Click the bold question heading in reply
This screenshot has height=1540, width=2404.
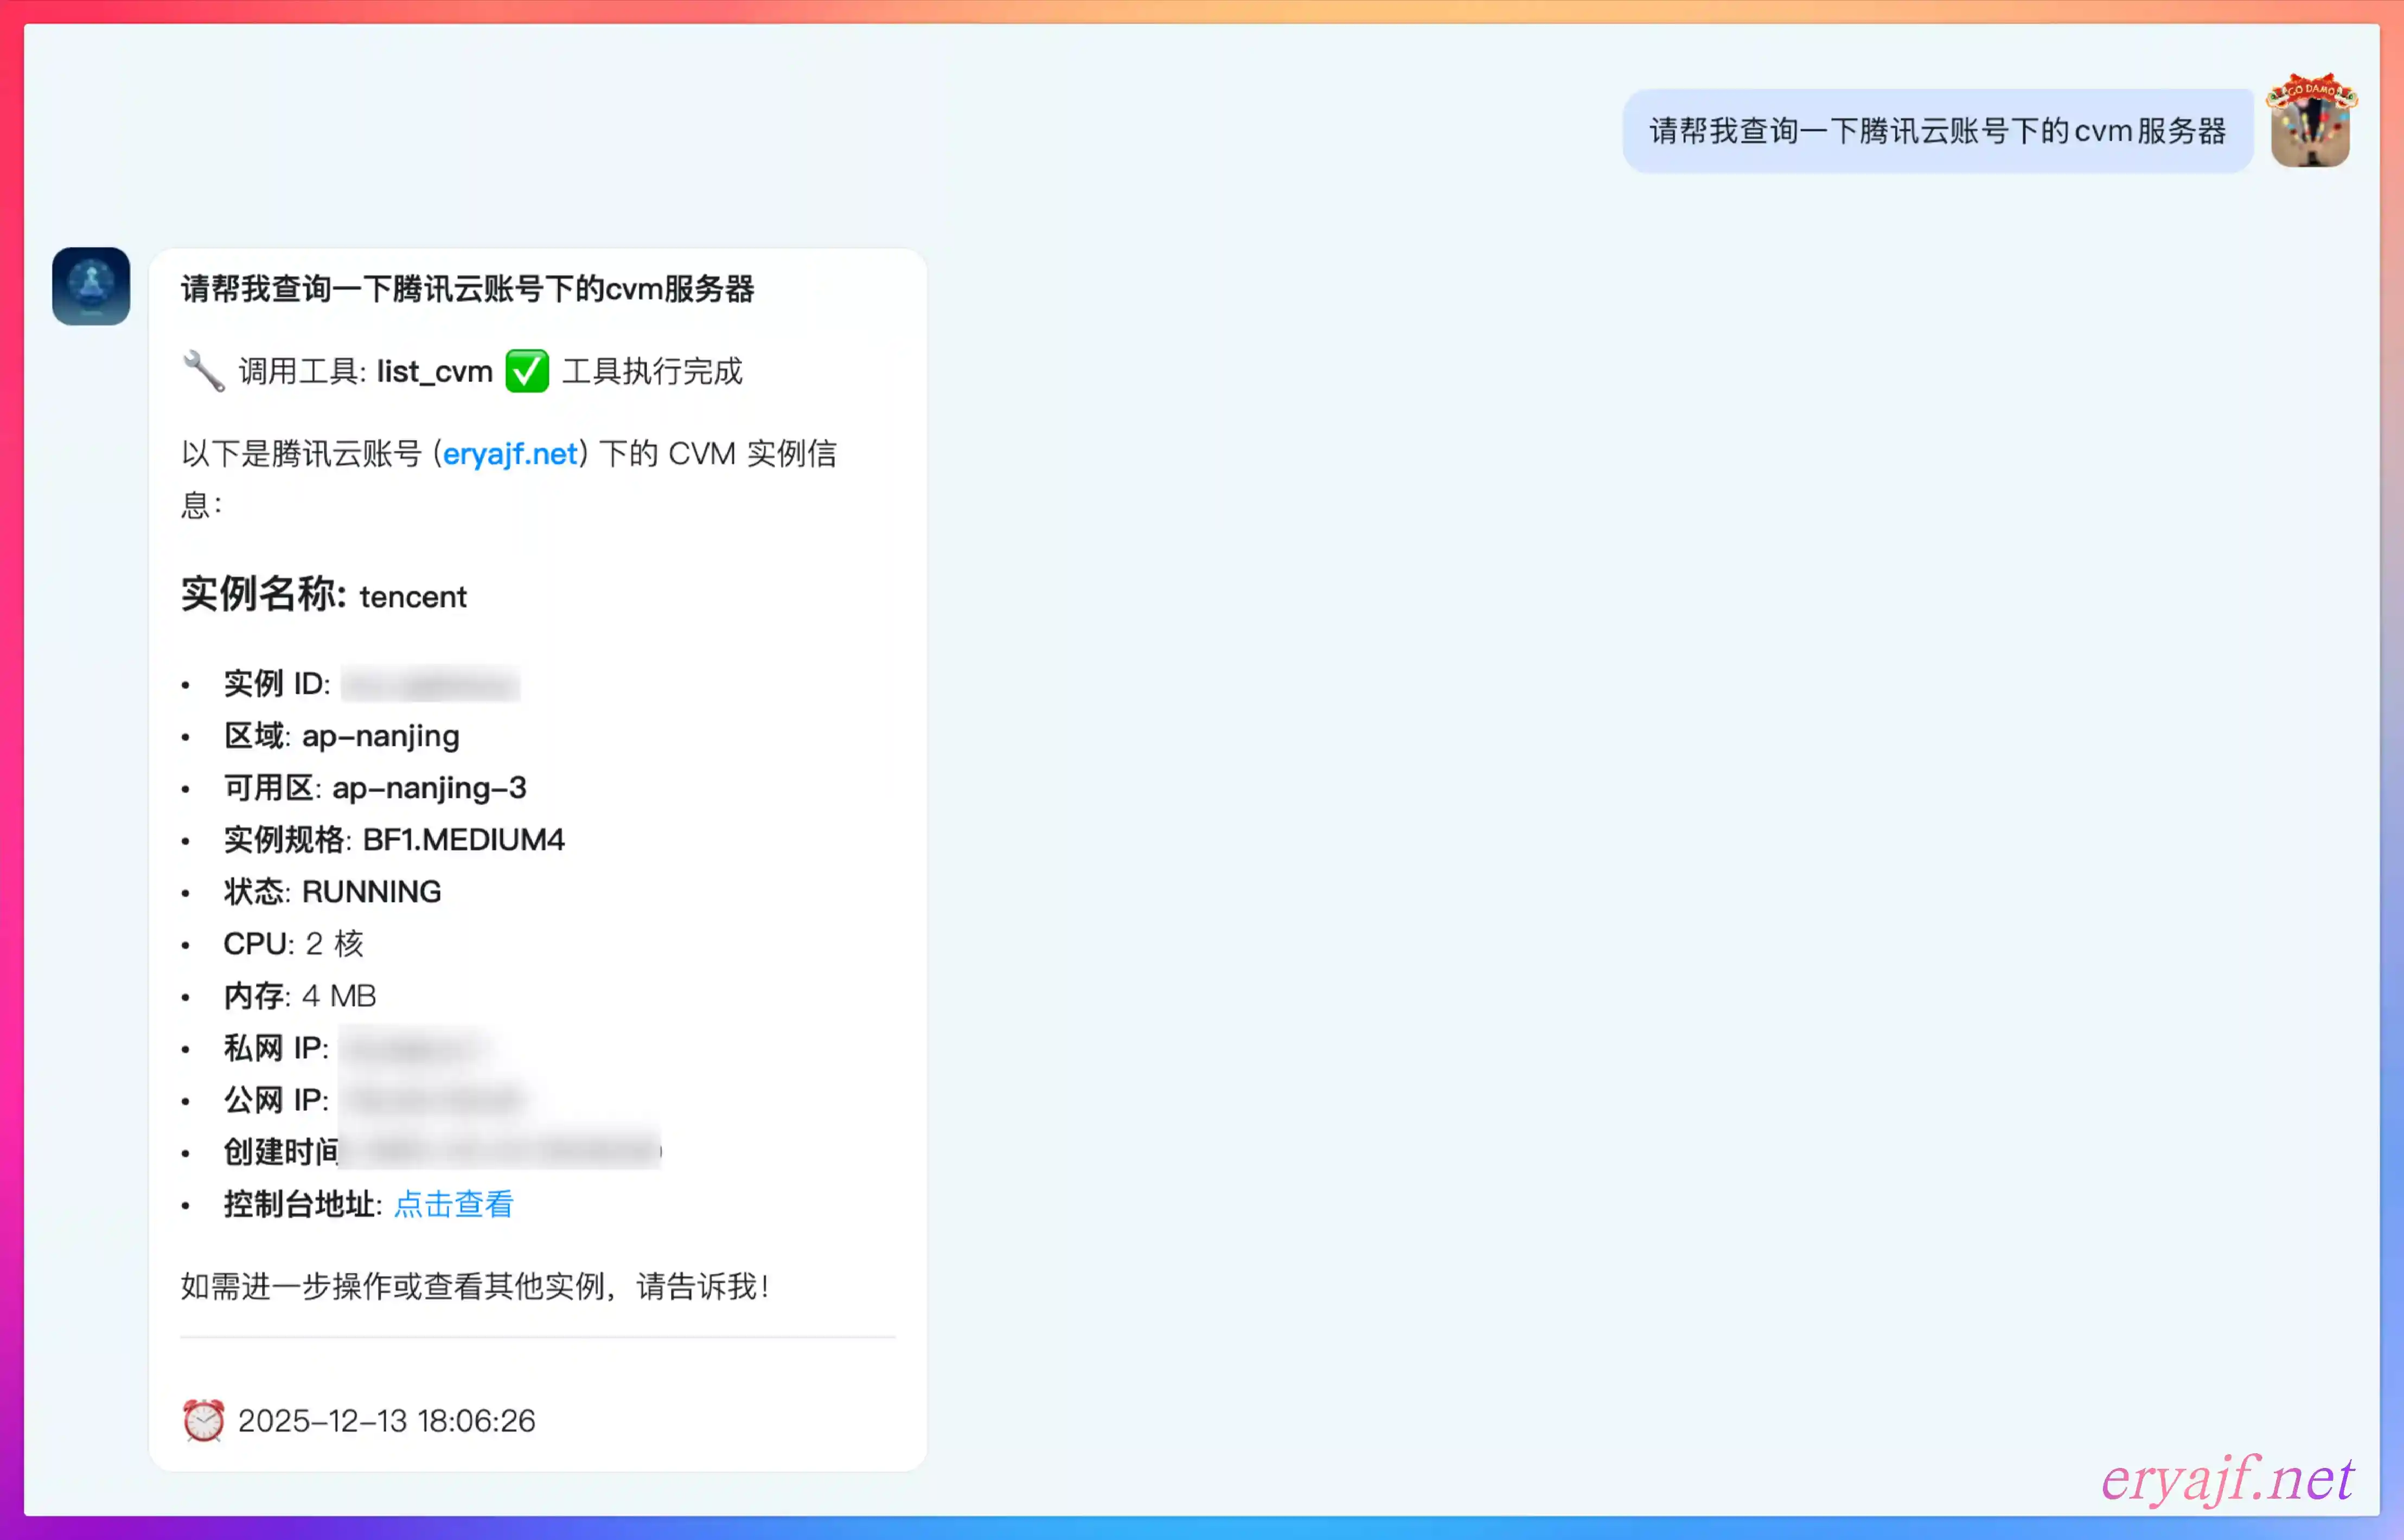pos(467,289)
